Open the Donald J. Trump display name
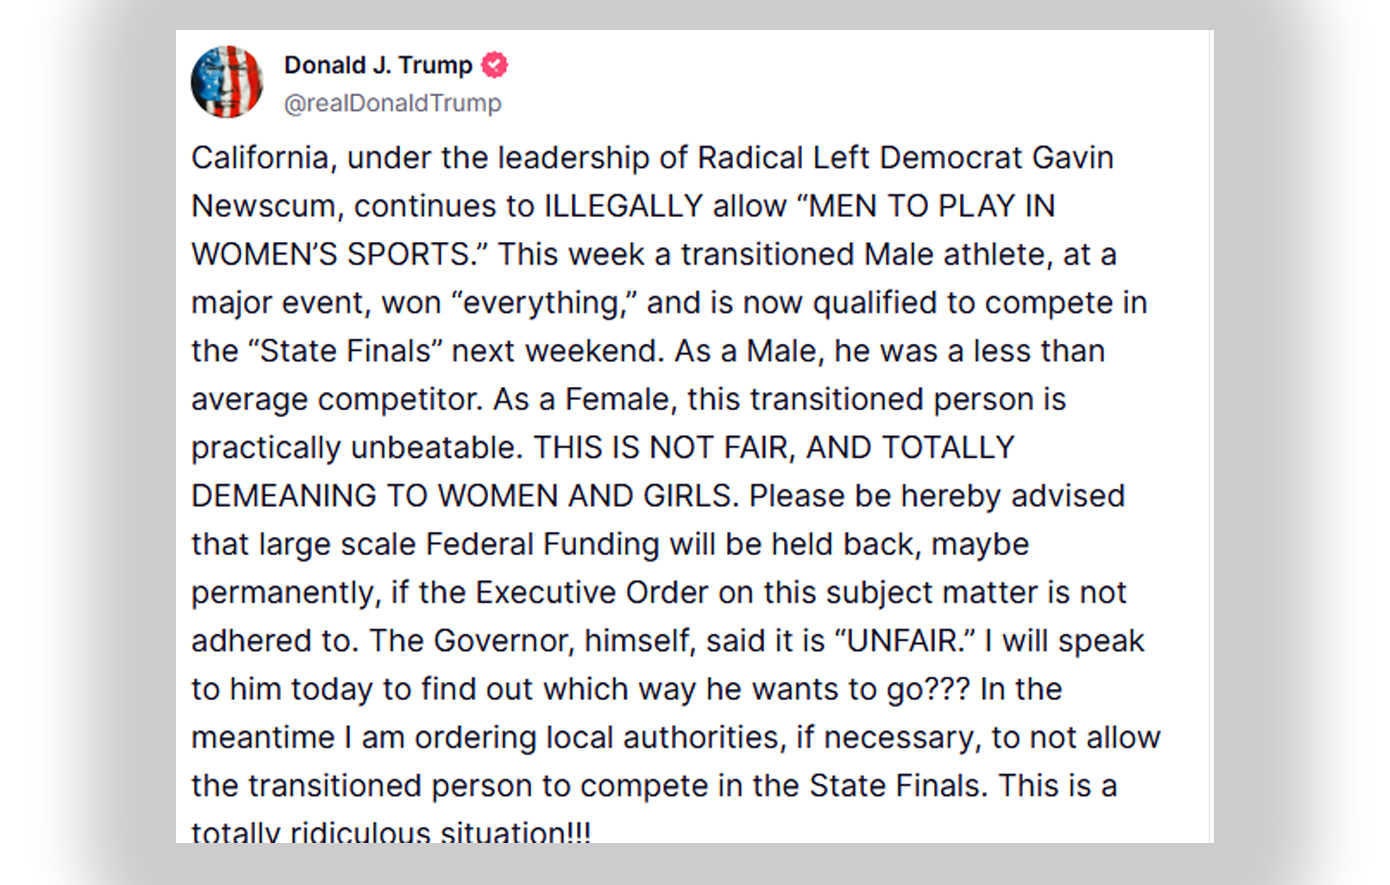 378,66
